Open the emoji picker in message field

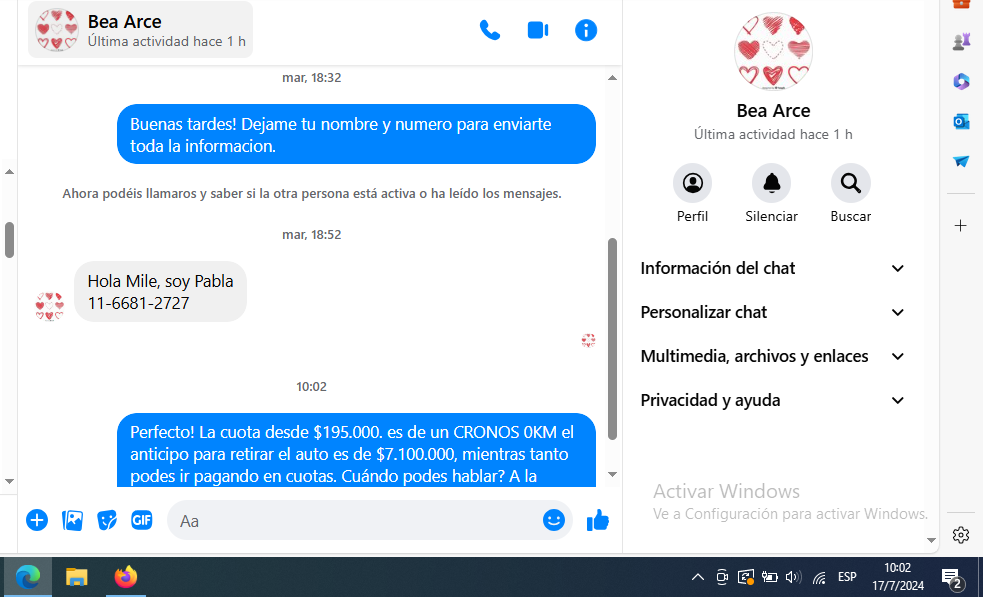(553, 520)
